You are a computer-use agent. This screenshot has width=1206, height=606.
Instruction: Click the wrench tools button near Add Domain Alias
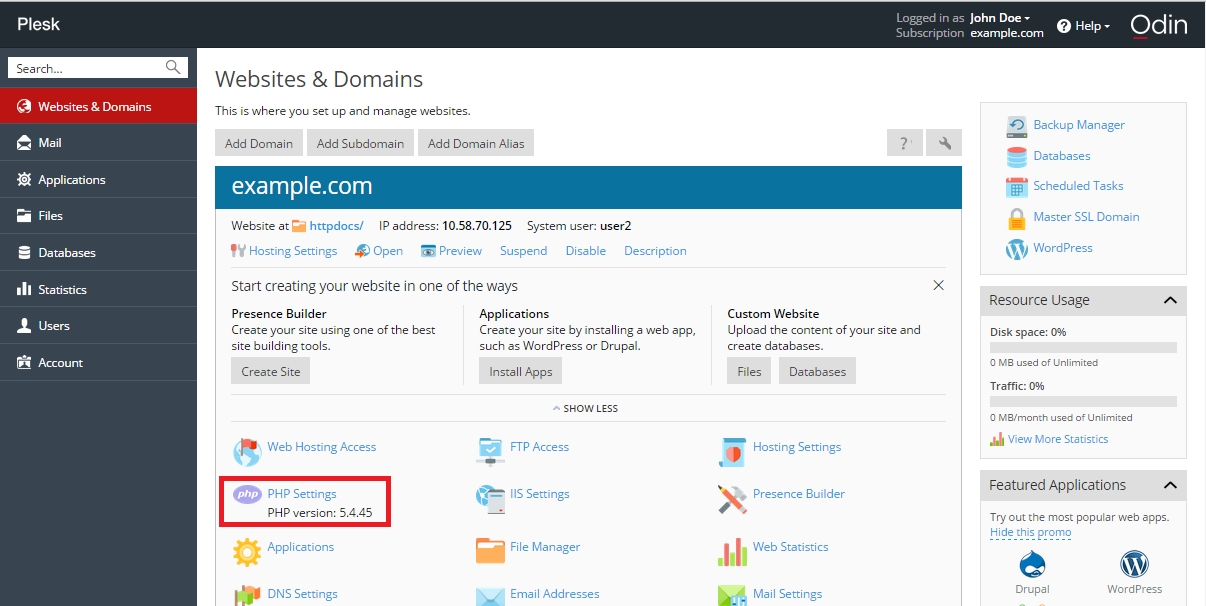point(944,143)
